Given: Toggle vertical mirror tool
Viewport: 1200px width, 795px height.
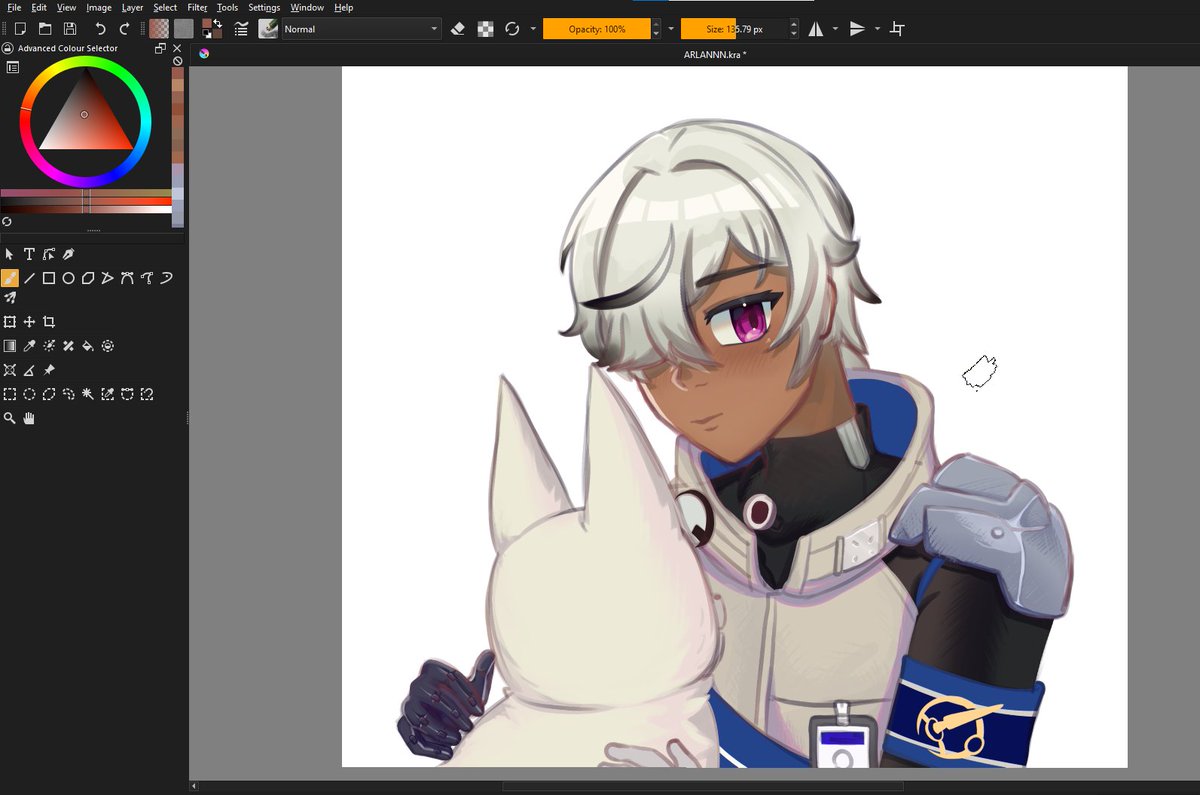Looking at the screenshot, I should (857, 29).
